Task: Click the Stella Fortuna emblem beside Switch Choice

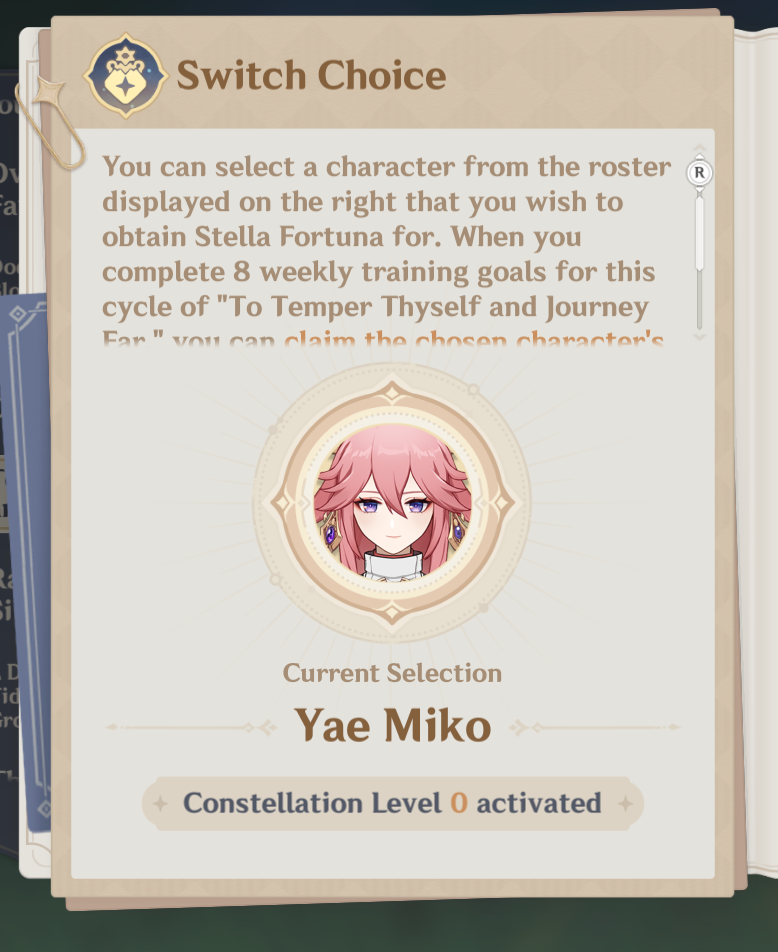Action: (x=126, y=75)
